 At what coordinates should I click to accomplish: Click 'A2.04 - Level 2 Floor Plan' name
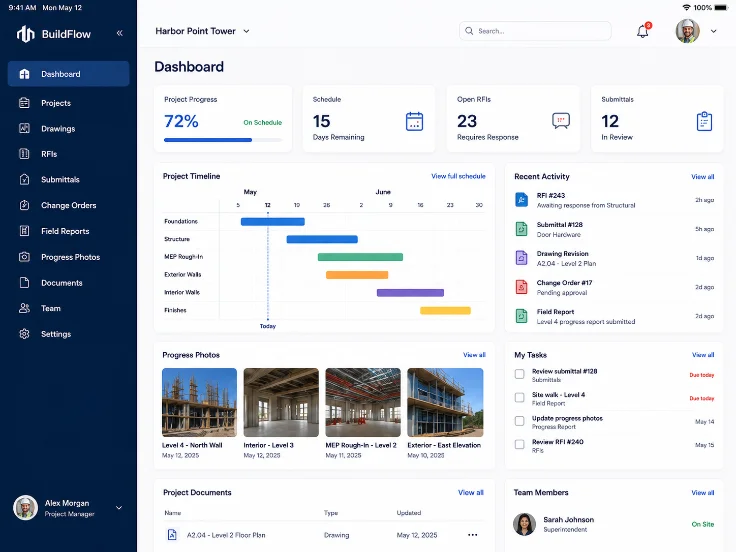point(226,535)
